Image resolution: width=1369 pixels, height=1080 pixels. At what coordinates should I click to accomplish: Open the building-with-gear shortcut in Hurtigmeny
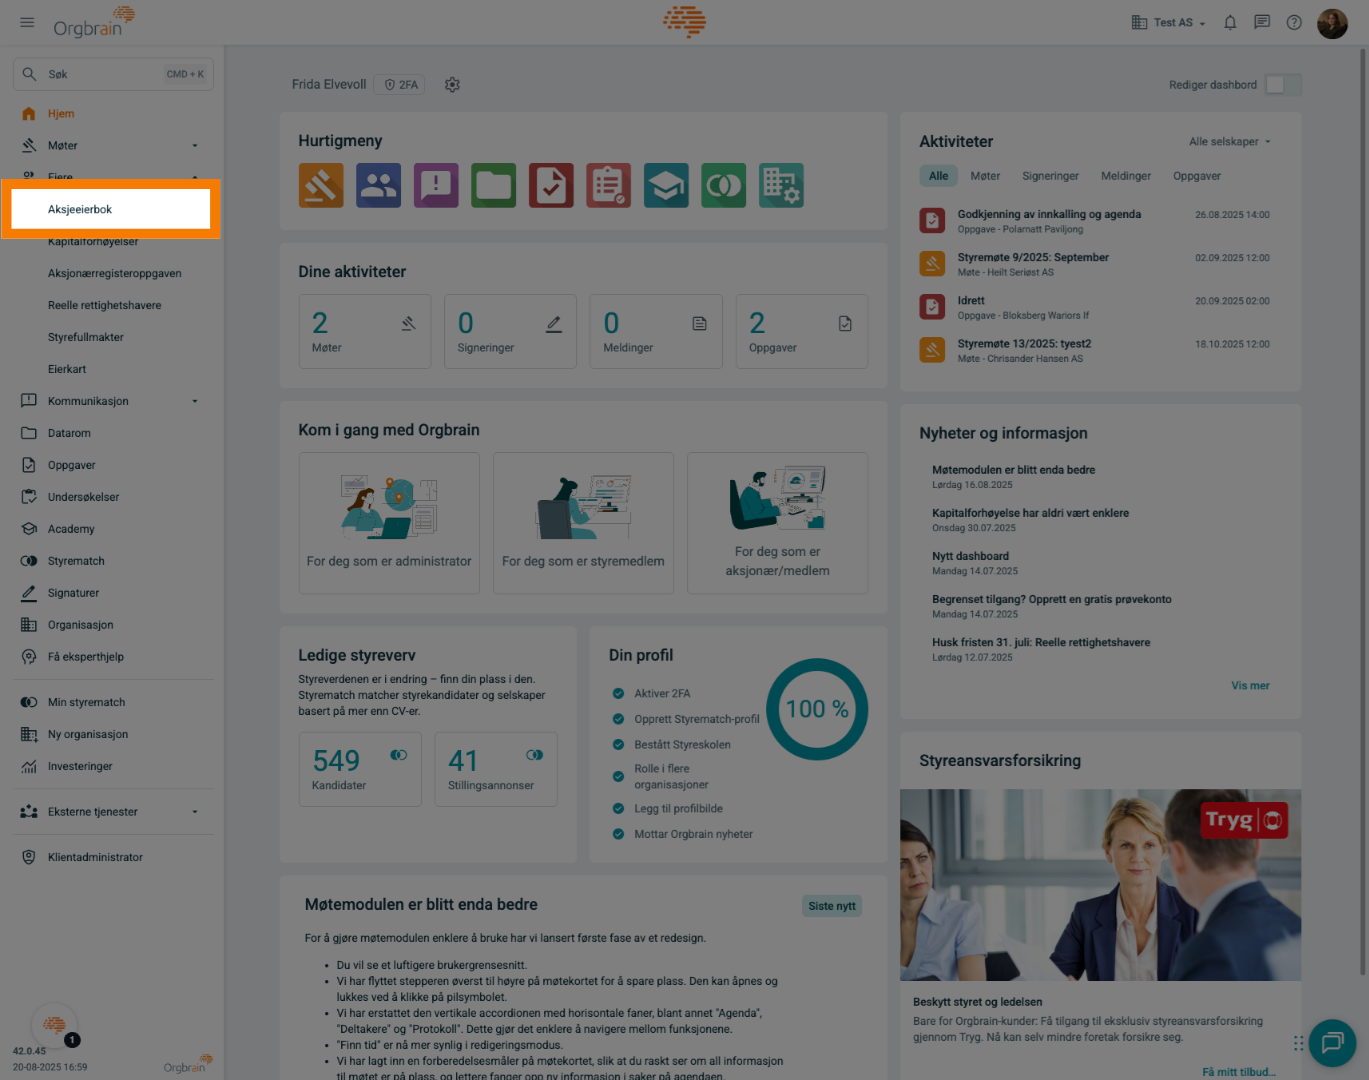coord(781,185)
